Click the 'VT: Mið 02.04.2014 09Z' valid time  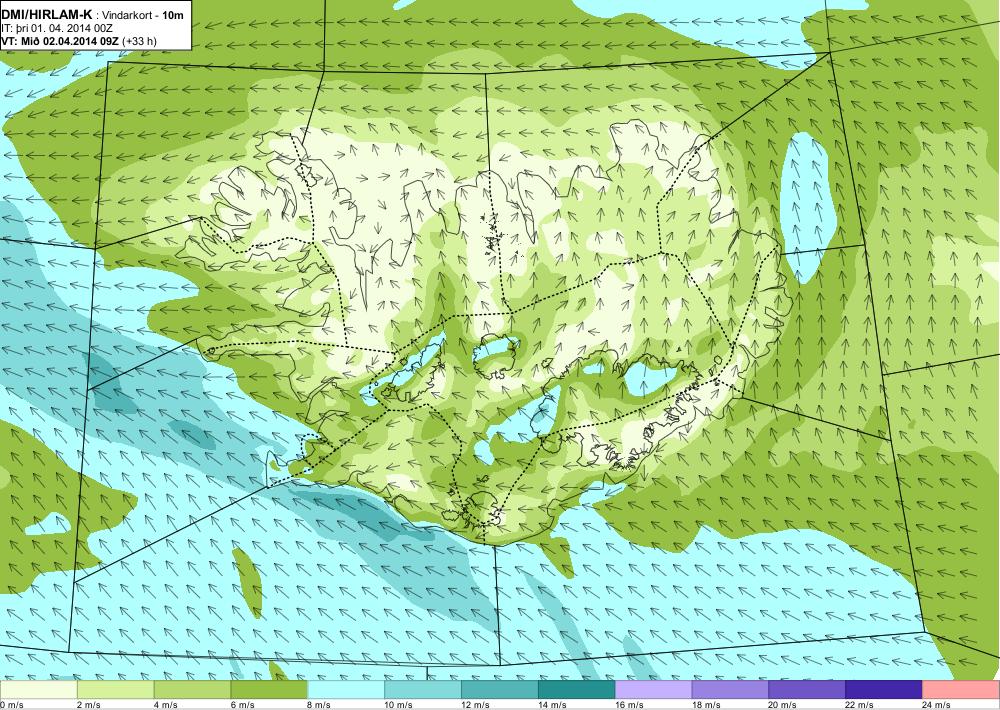(61, 41)
